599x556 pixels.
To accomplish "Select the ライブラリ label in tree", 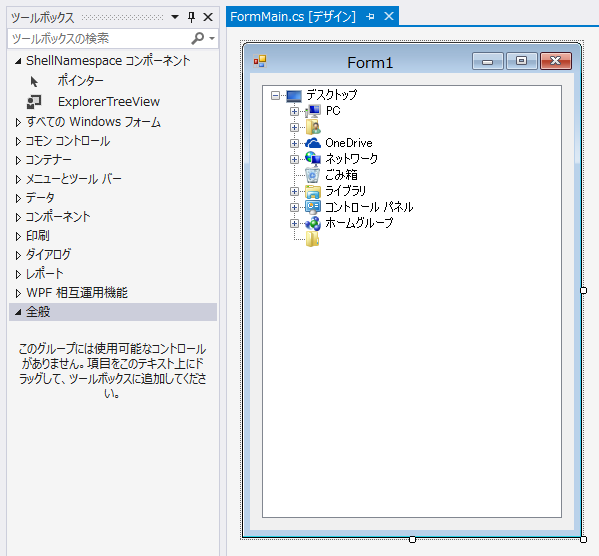I will point(345,191).
